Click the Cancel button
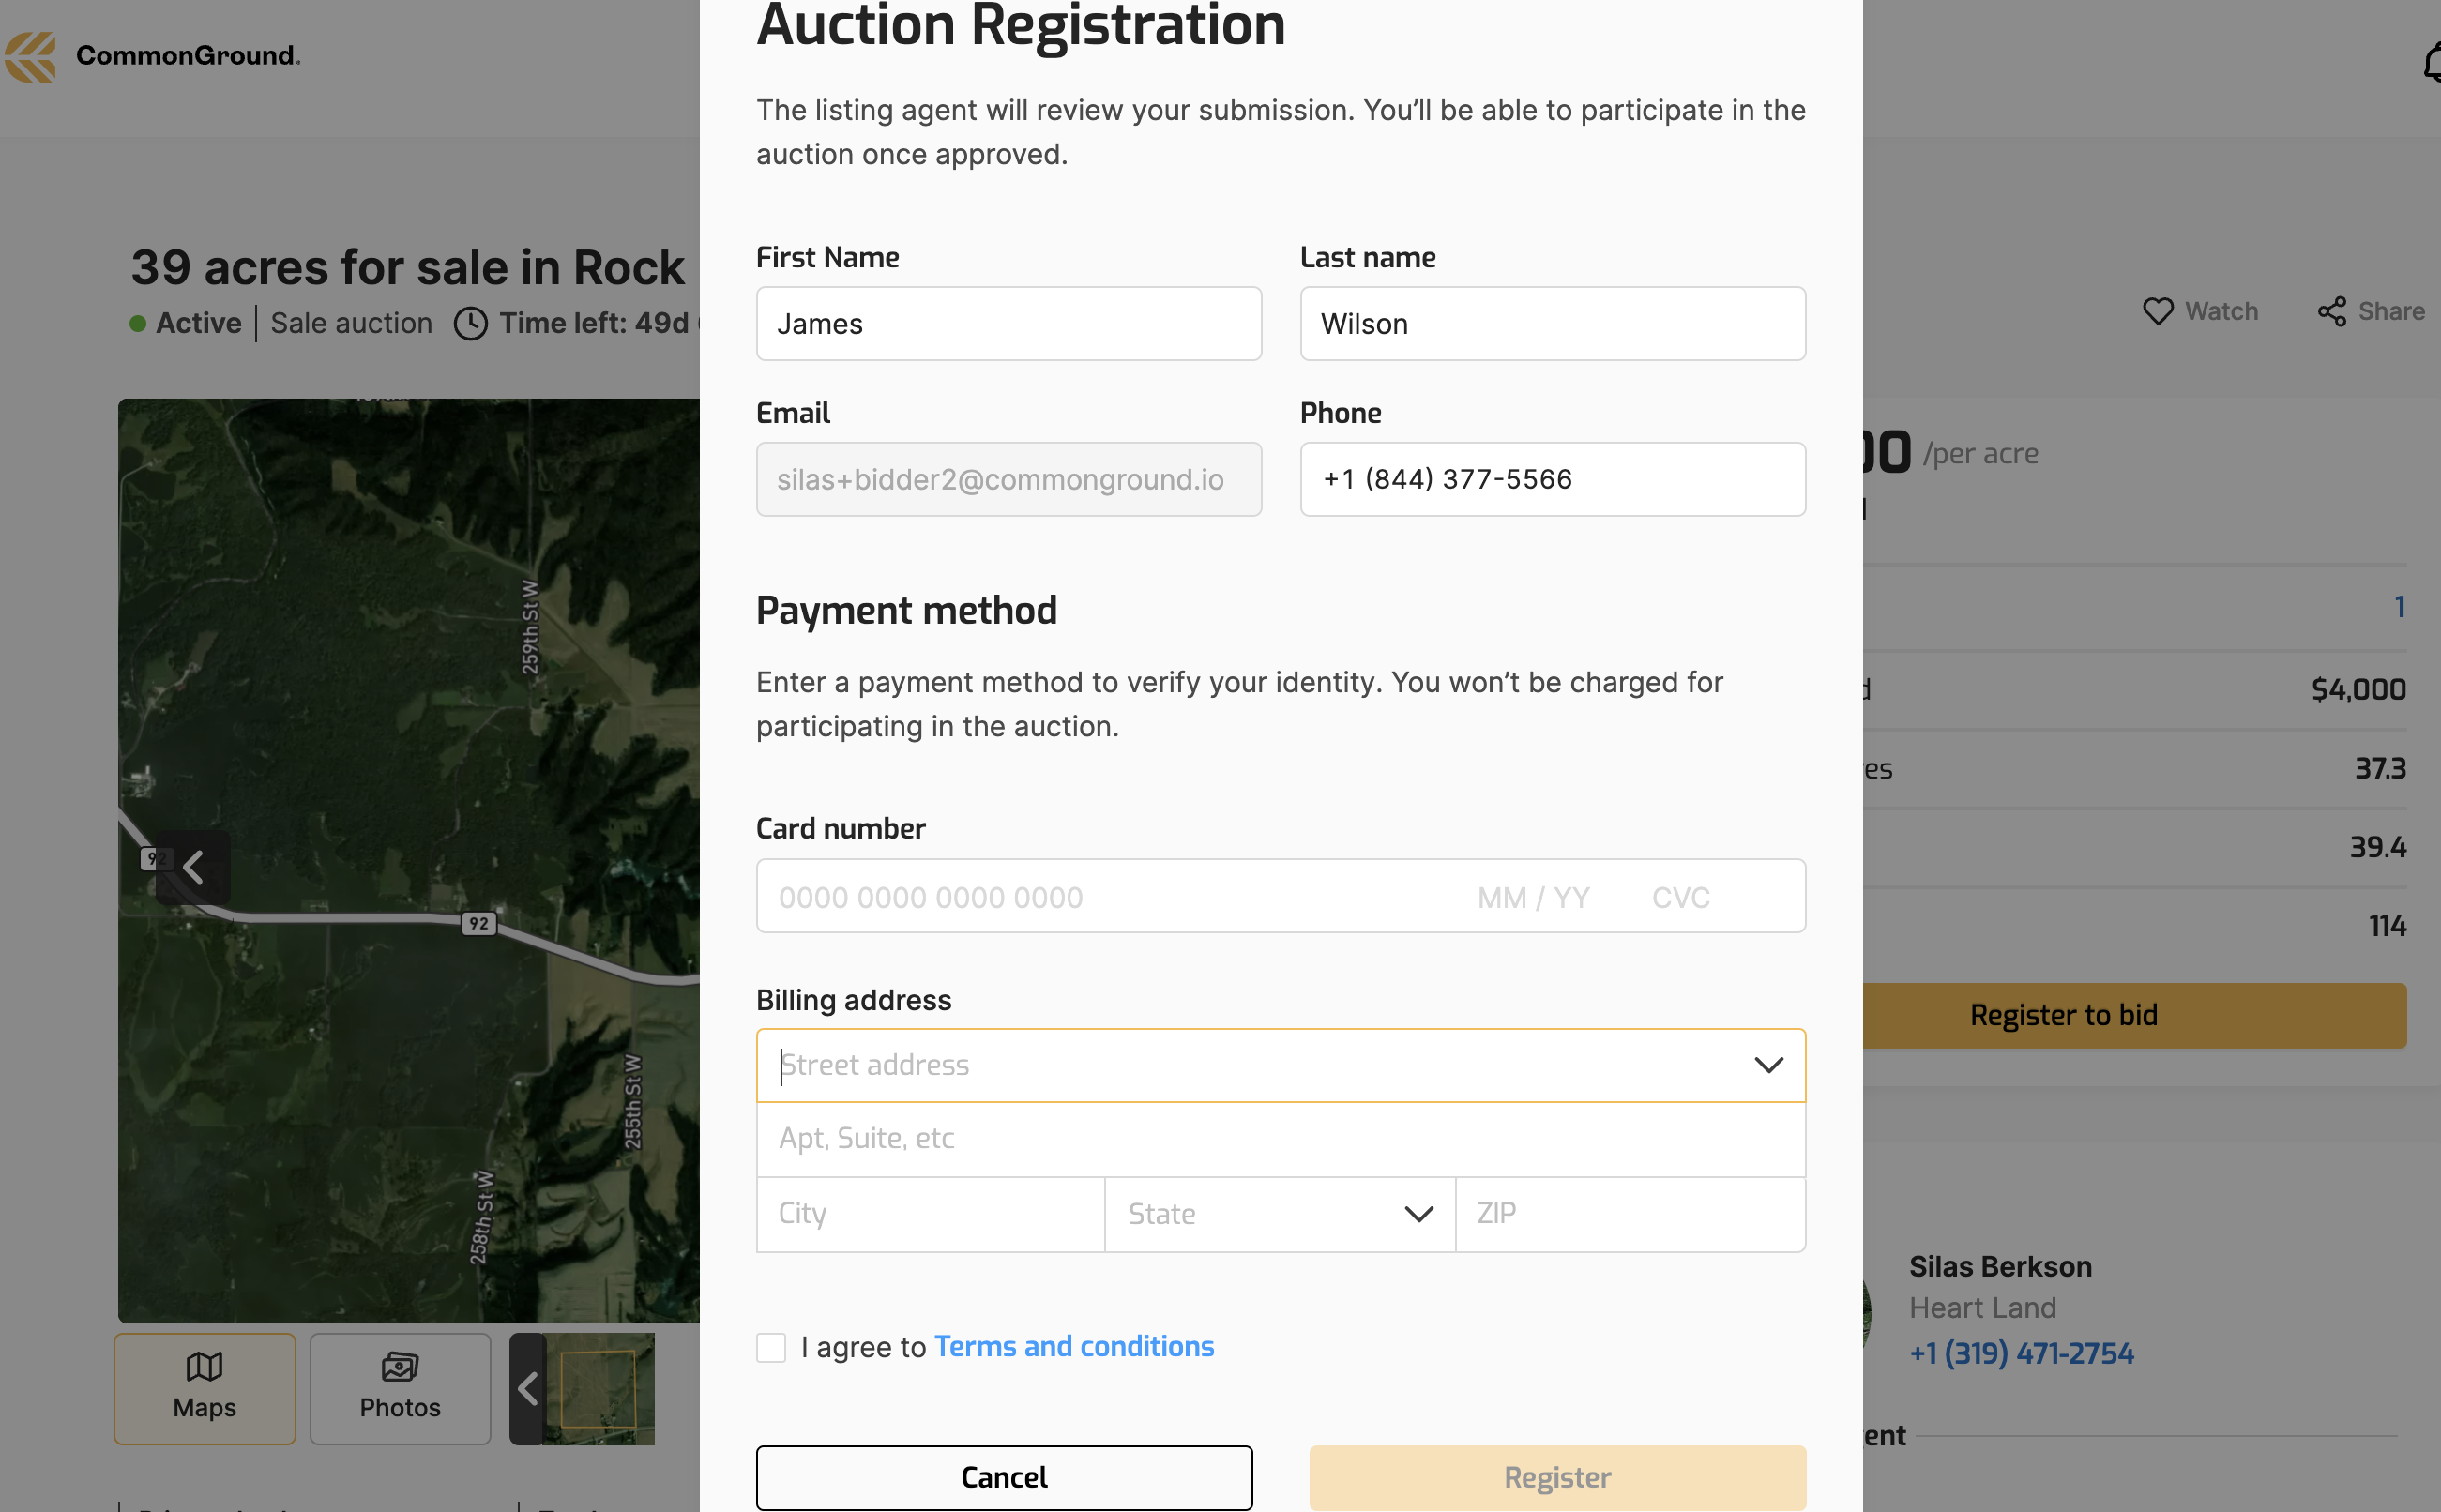 (x=1004, y=1477)
